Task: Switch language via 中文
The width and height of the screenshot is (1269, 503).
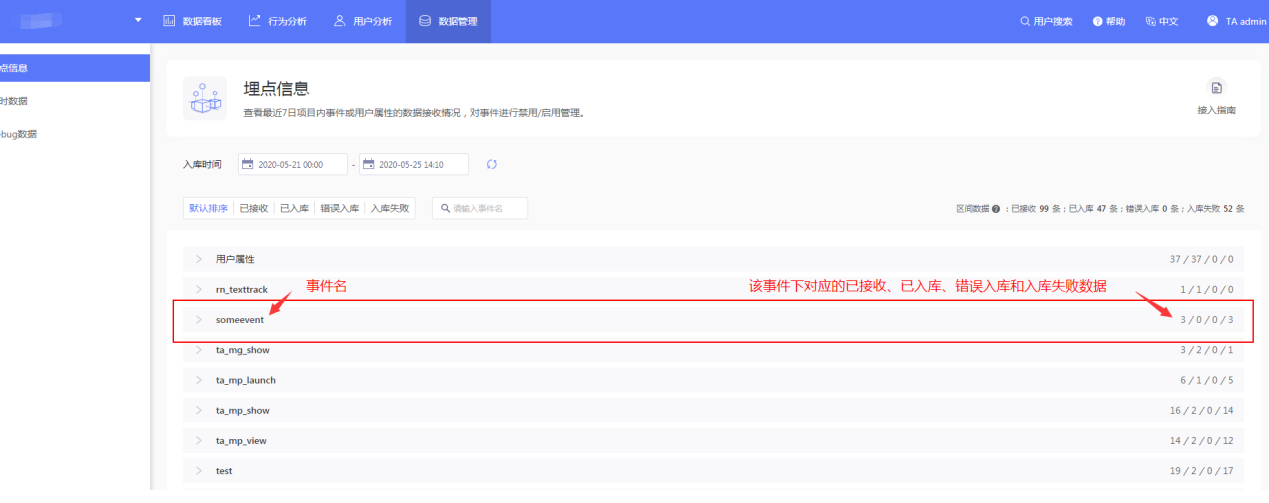Action: pos(1162,21)
